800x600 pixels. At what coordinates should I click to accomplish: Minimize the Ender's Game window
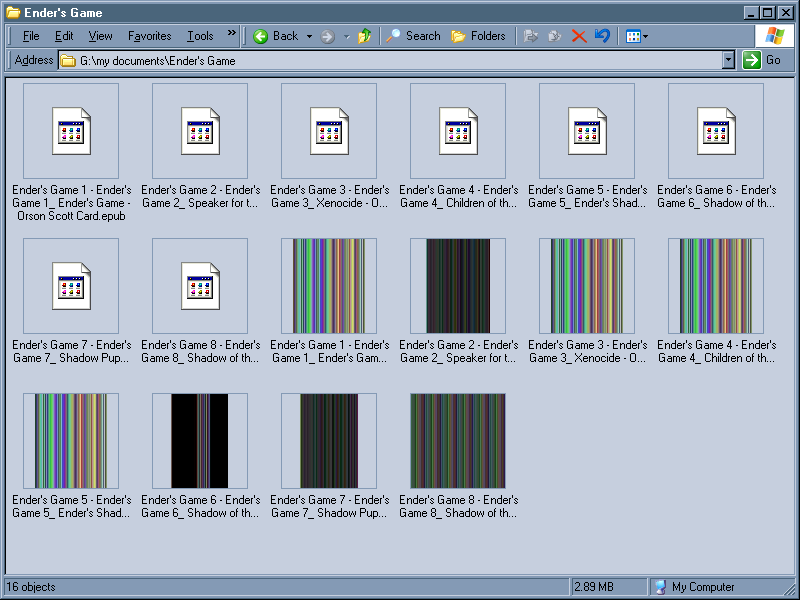751,12
